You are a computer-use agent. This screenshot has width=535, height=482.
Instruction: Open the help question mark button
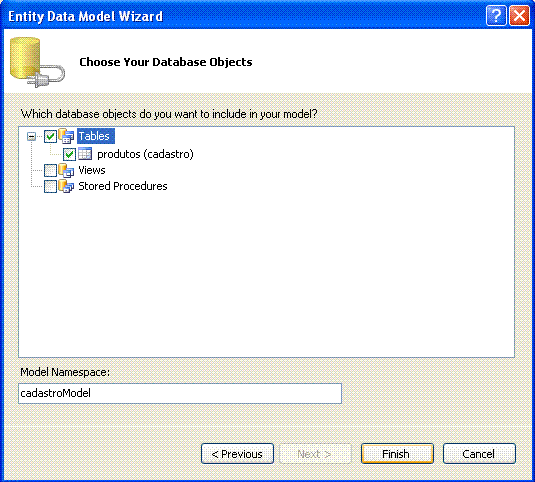coord(496,16)
